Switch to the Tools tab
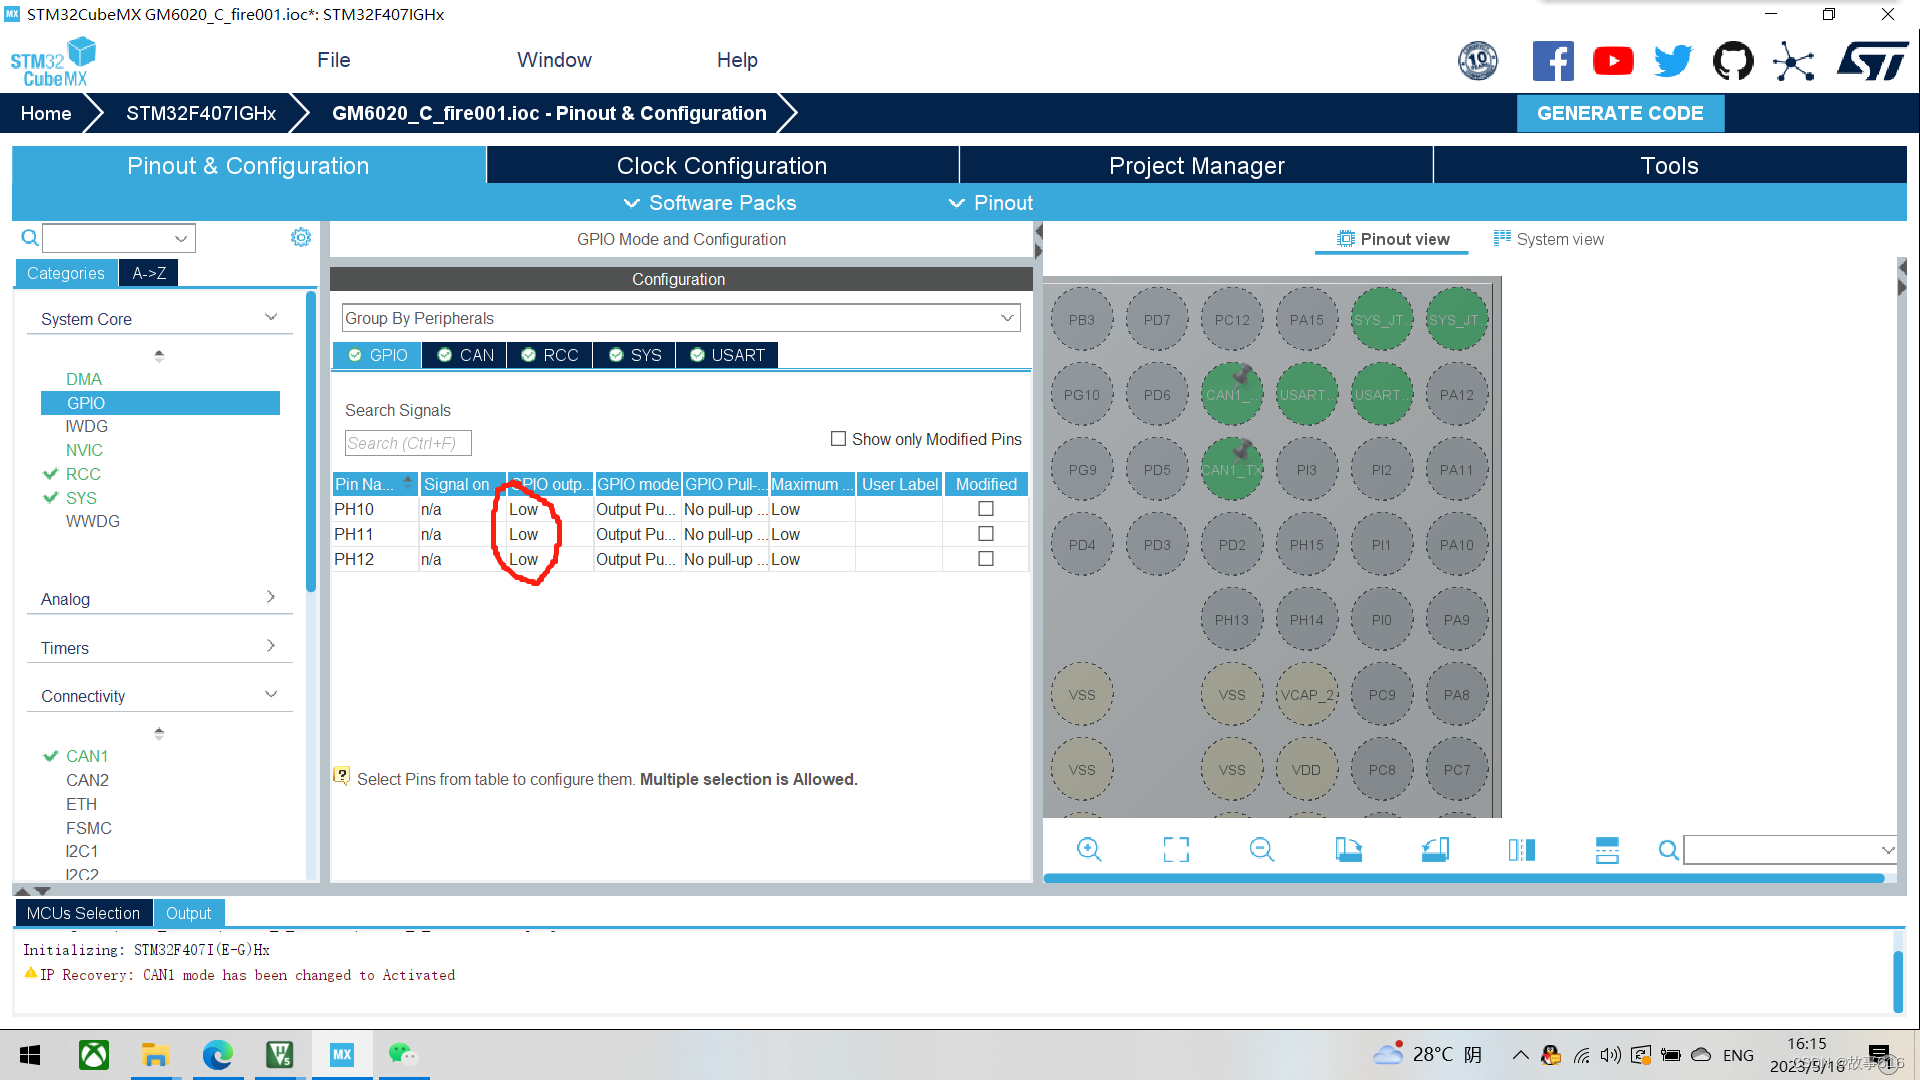This screenshot has height=1080, width=1920. (1670, 165)
